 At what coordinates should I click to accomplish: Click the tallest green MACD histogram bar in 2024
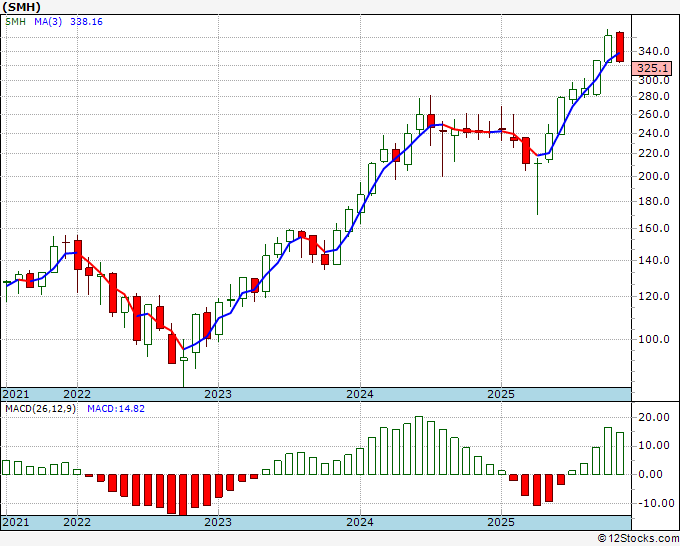tap(419, 445)
